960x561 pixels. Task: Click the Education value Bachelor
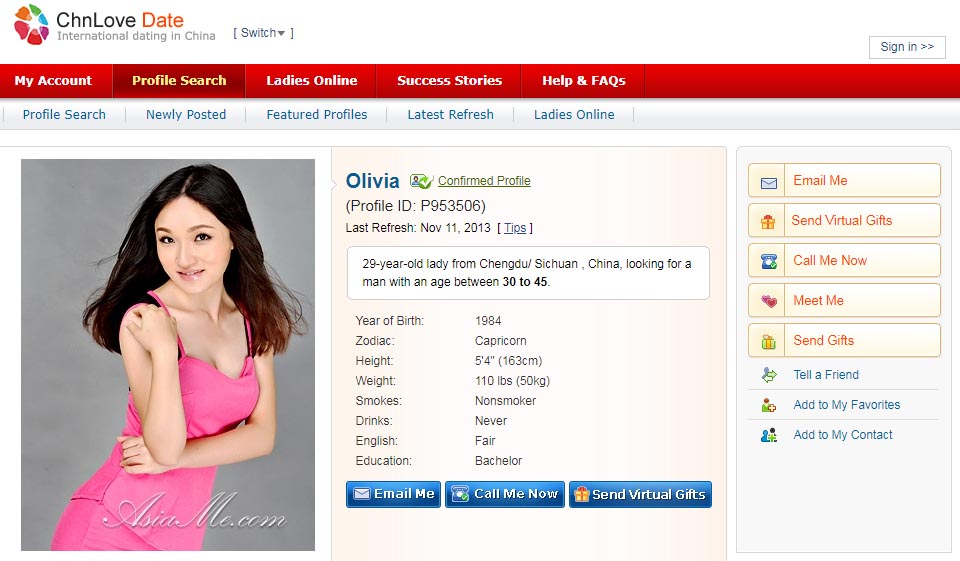pos(498,461)
